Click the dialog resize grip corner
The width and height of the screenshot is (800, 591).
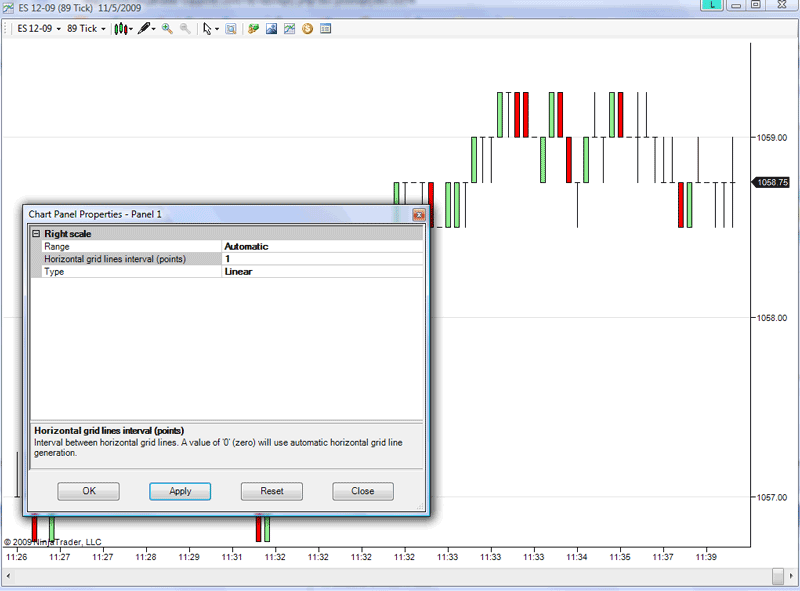point(420,506)
